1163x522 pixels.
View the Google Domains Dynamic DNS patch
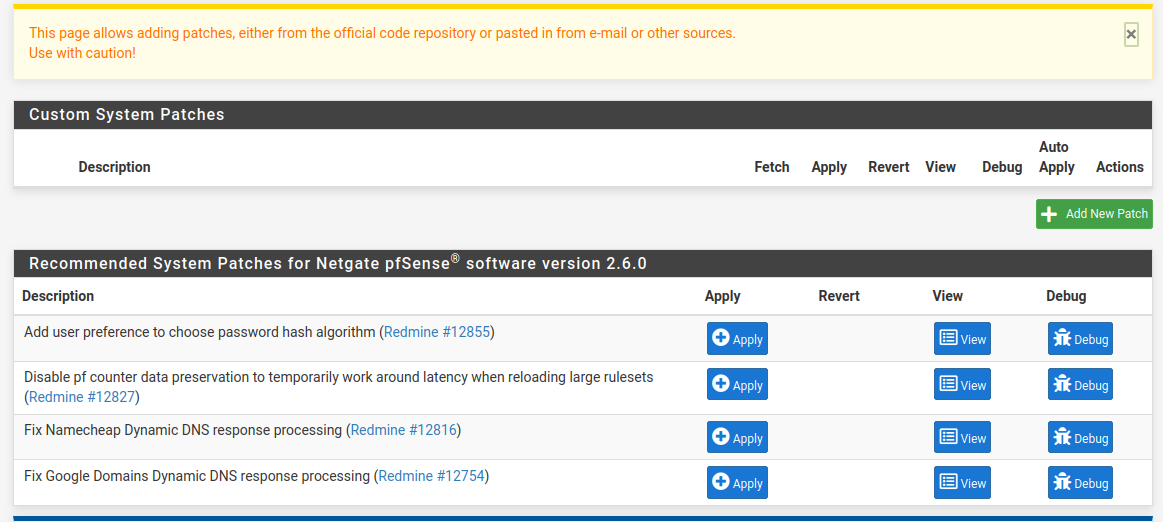pyautogui.click(x=962, y=482)
